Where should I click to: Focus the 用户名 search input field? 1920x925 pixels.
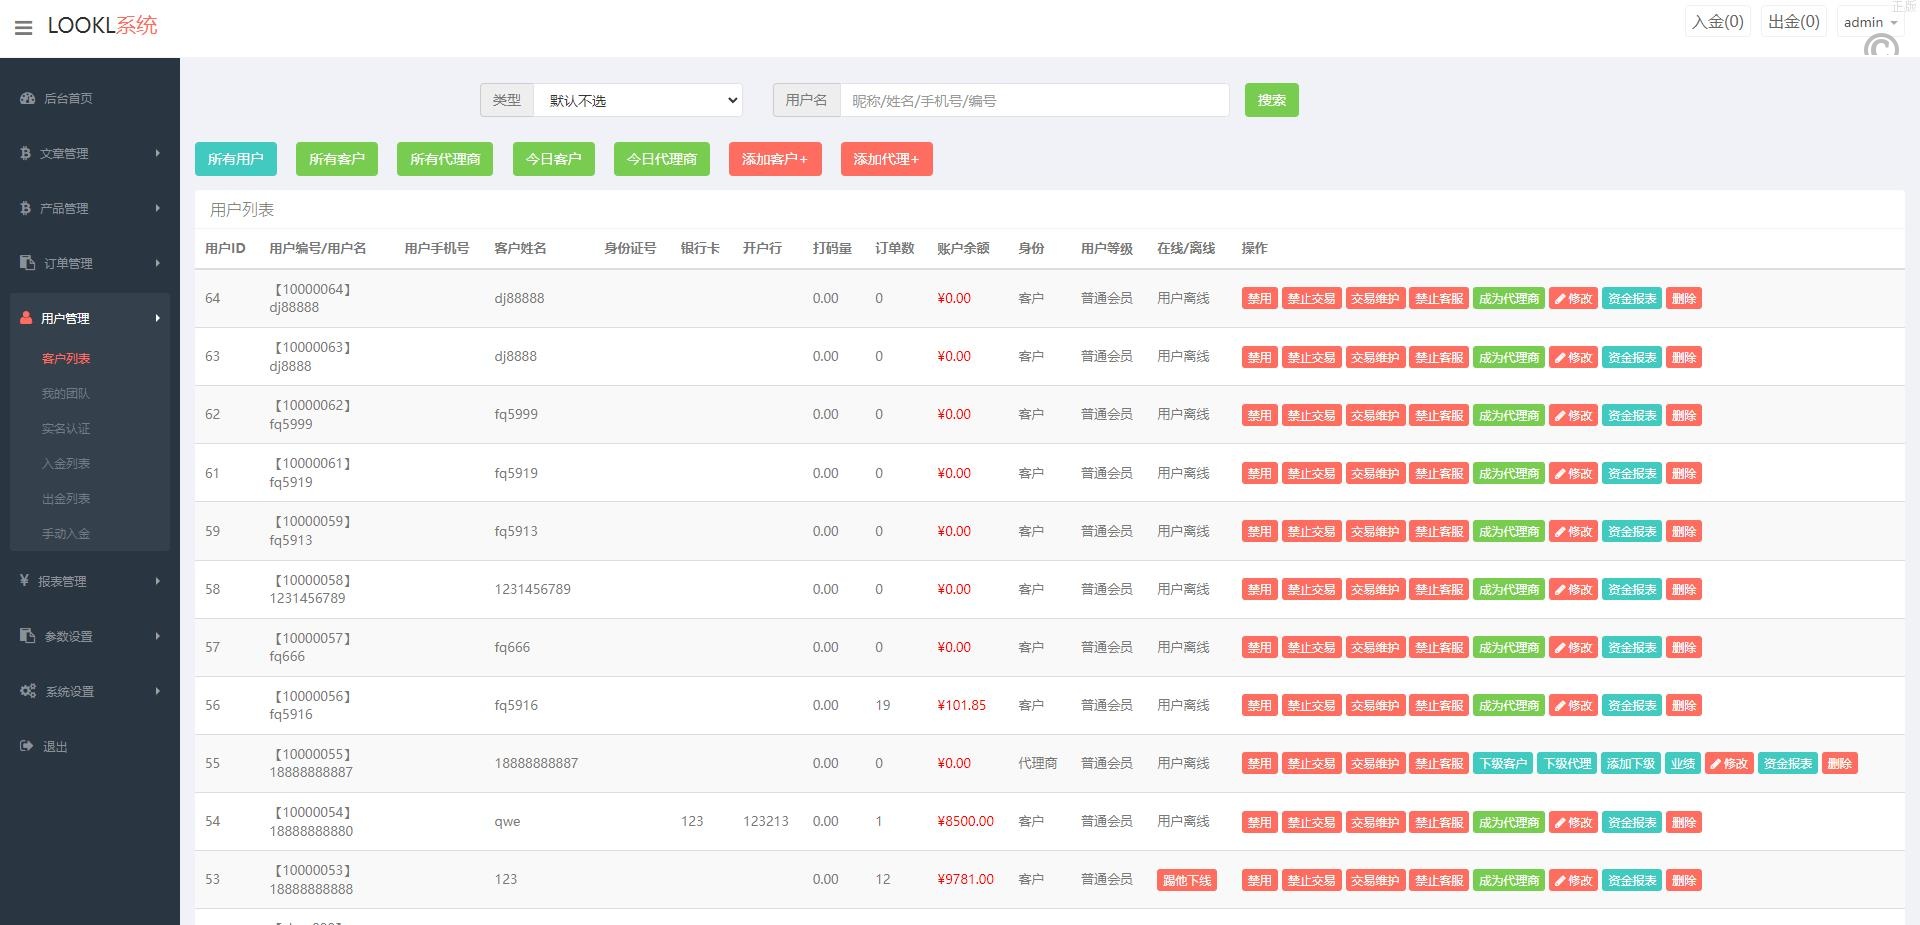coord(1034,100)
